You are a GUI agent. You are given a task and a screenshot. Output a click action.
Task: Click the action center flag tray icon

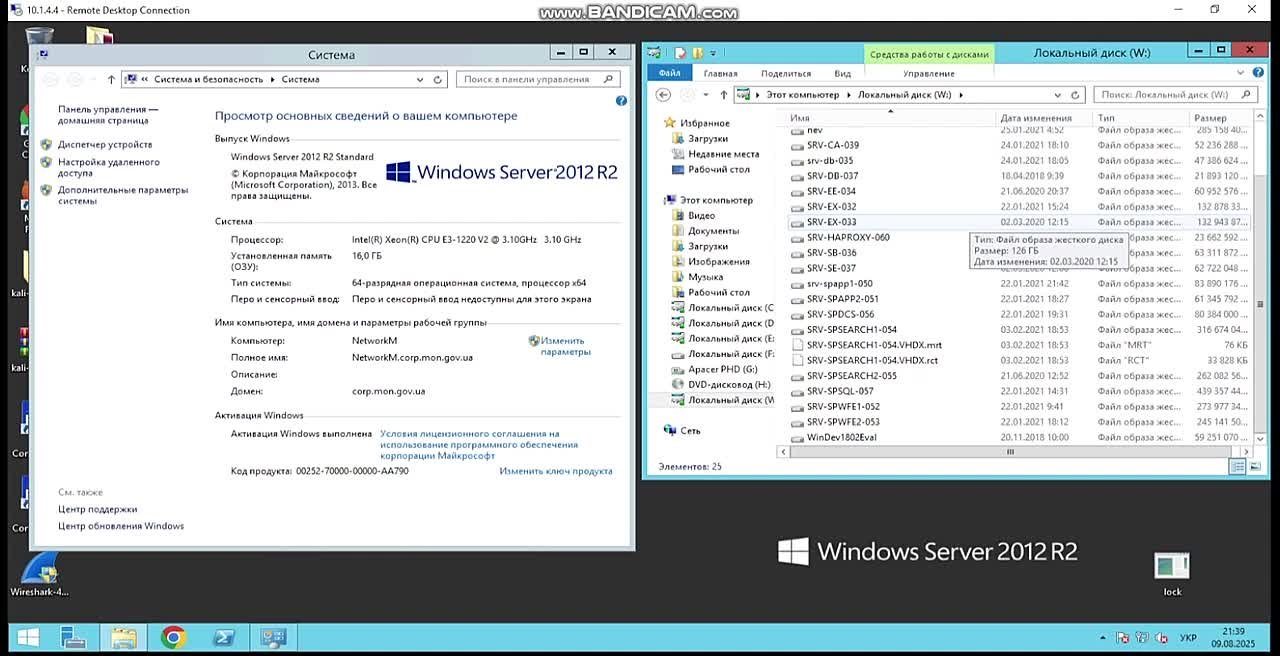pos(1124,638)
